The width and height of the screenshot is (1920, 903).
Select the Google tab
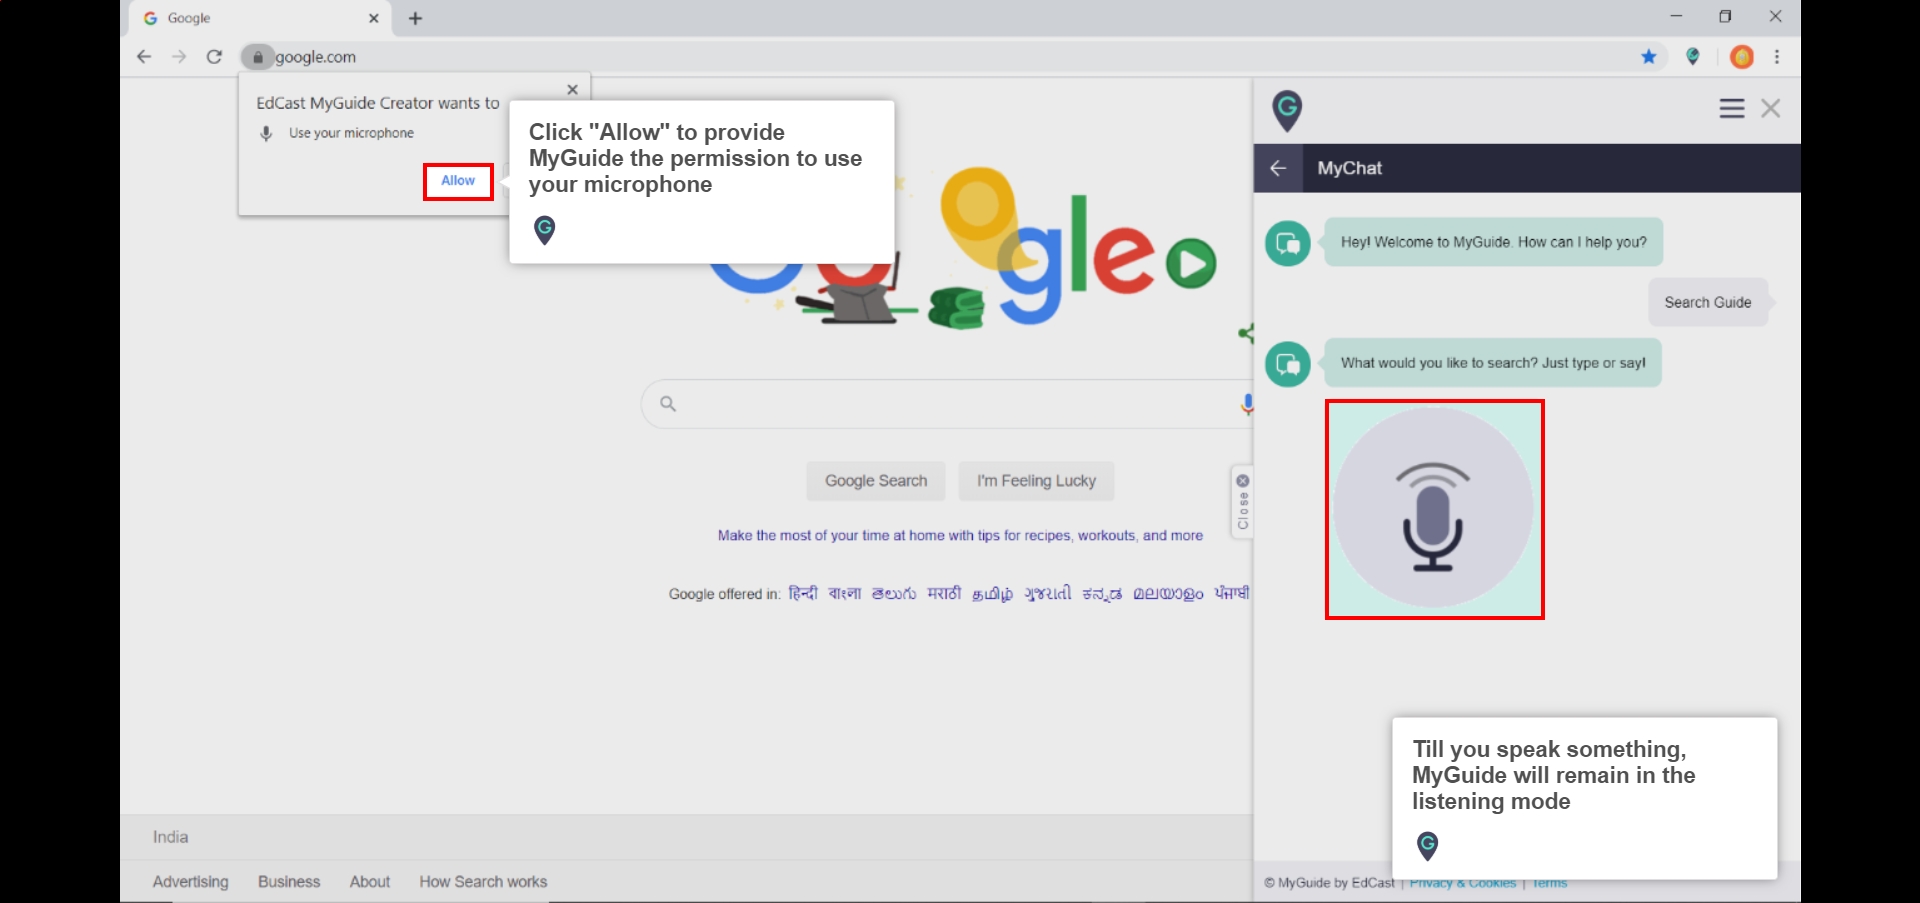point(260,18)
